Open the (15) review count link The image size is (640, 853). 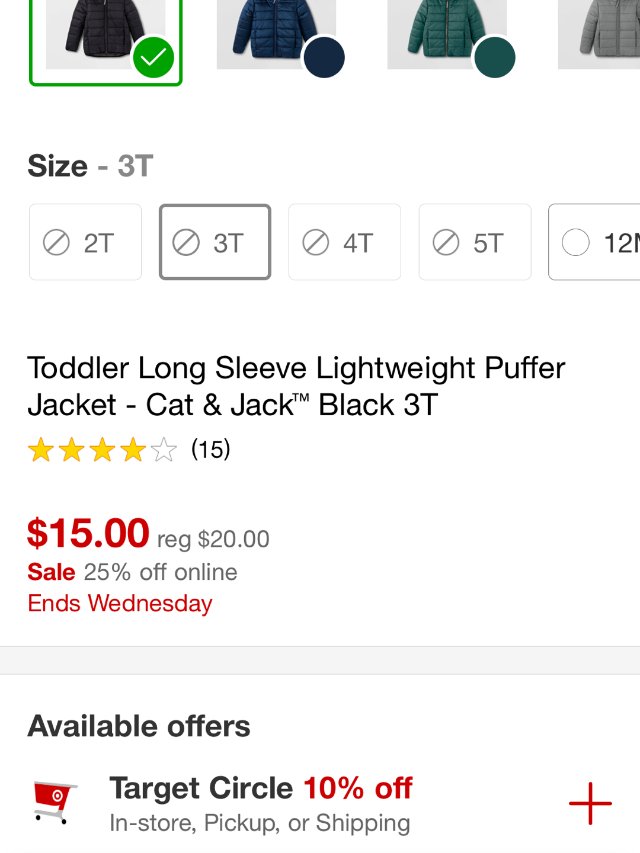tap(210, 450)
